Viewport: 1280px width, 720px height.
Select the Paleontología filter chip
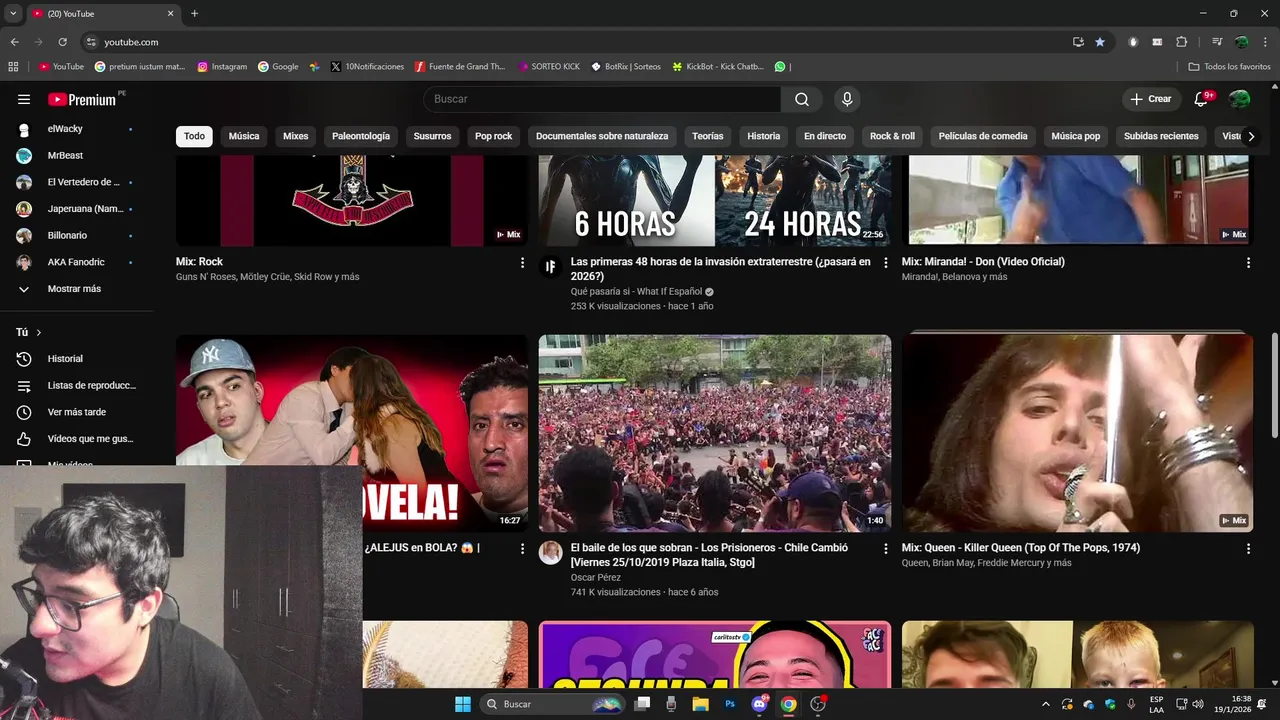point(361,136)
